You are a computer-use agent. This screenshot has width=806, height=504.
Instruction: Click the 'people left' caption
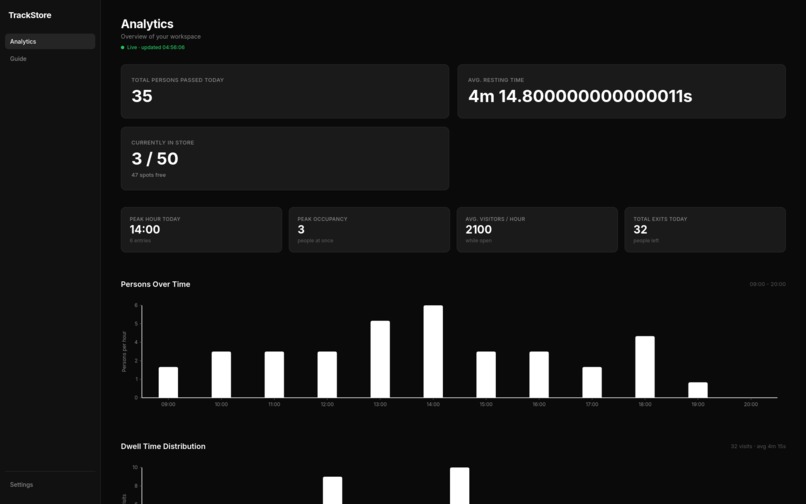pyautogui.click(x=646, y=241)
